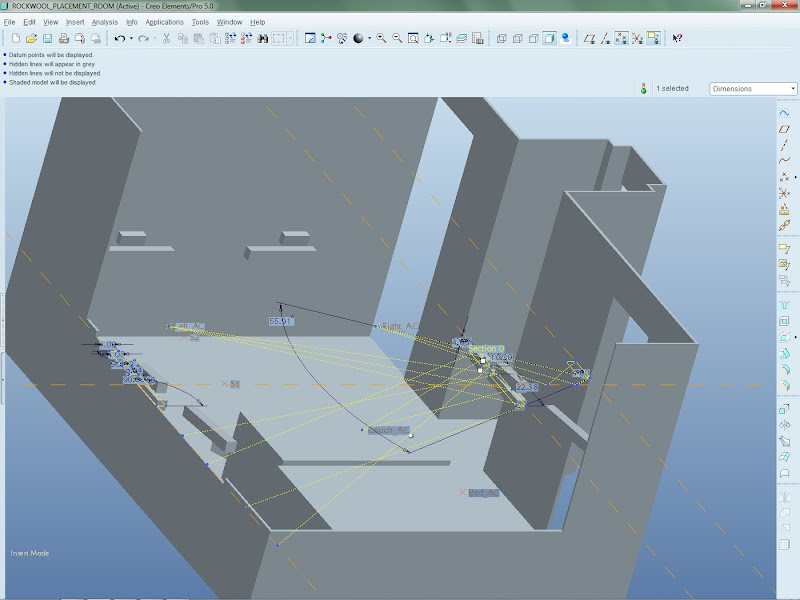
Task: Save the model using the disk icon
Action: click(47, 38)
